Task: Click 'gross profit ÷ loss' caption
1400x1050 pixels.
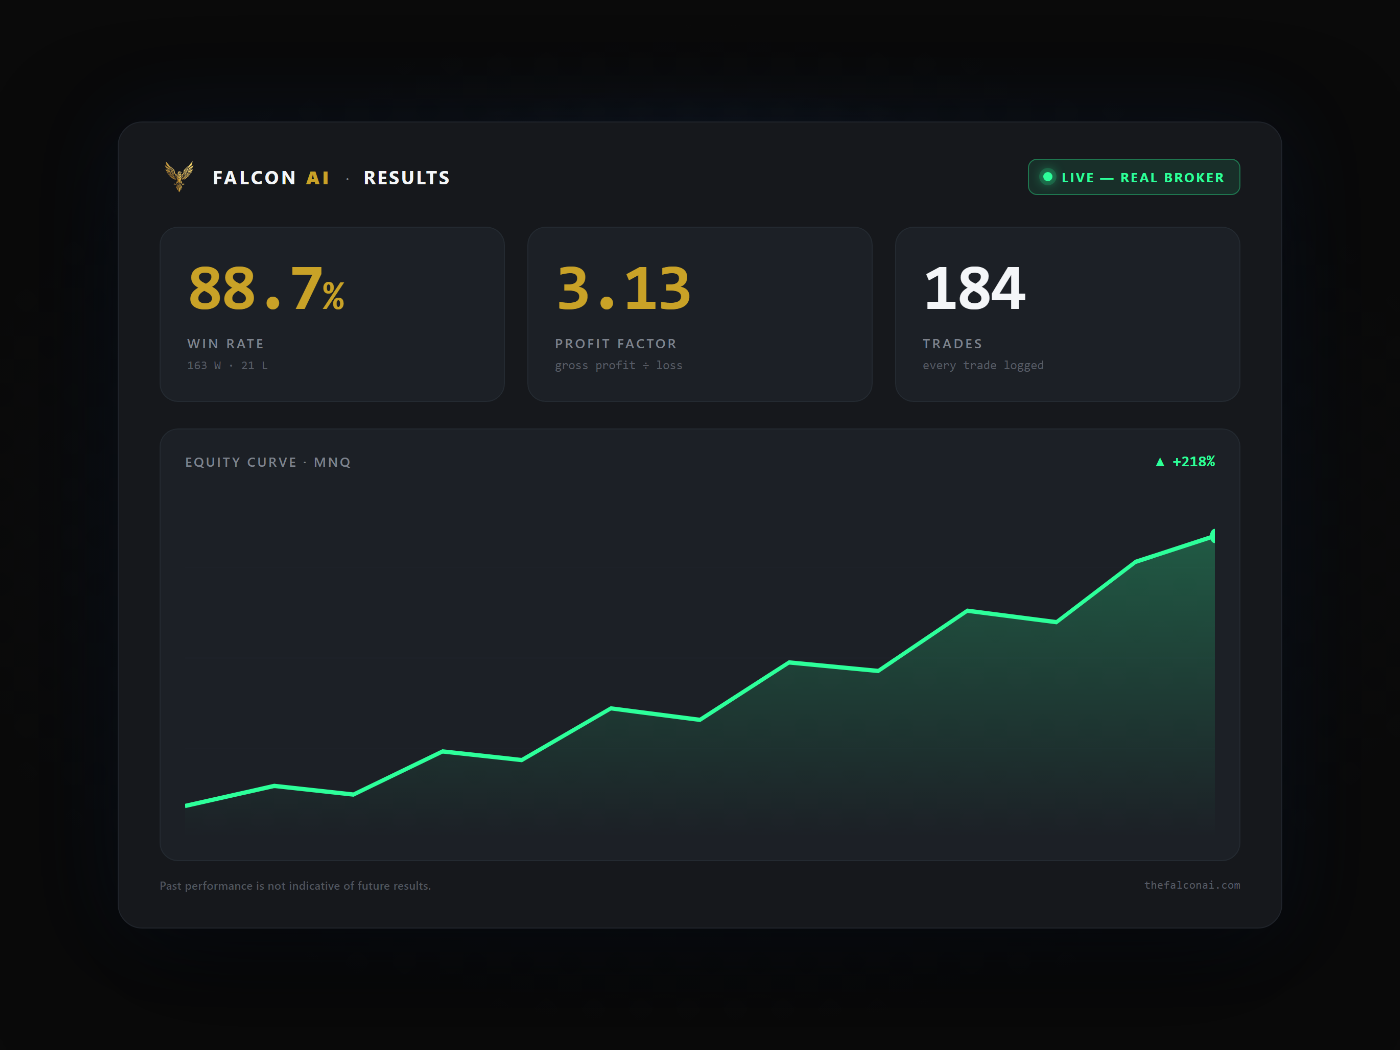Action: 619,366
